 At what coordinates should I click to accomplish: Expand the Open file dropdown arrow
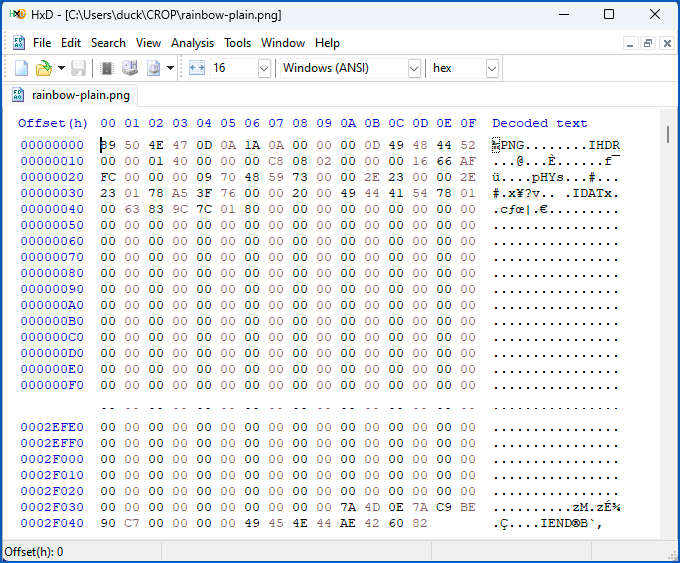tap(61, 68)
